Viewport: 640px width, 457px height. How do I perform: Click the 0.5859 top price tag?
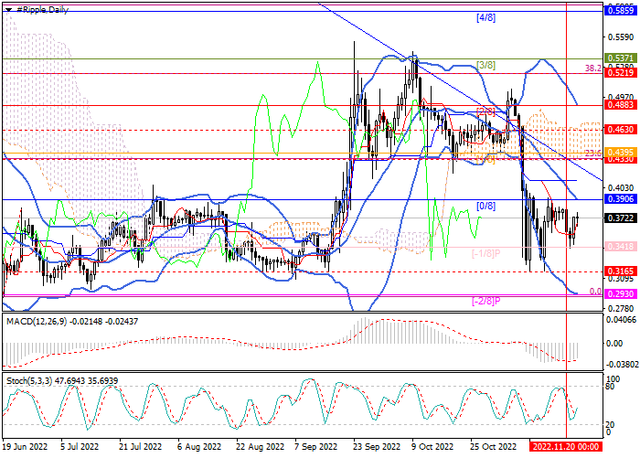[621, 6]
